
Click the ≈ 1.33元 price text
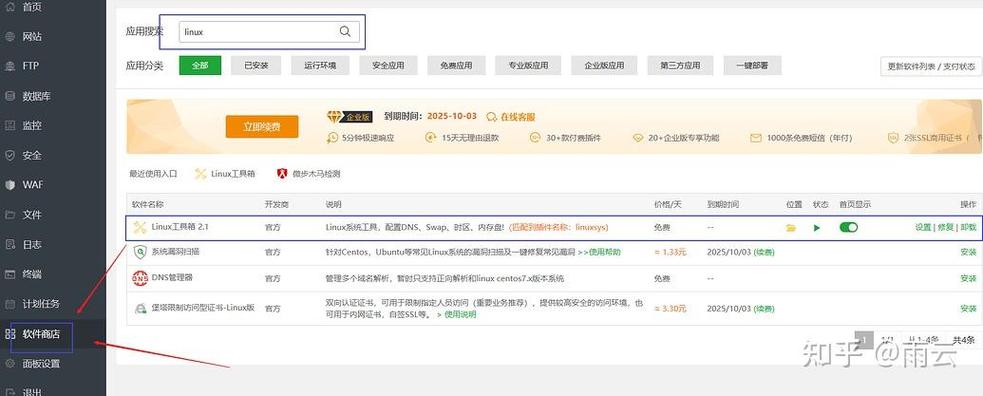click(x=670, y=253)
